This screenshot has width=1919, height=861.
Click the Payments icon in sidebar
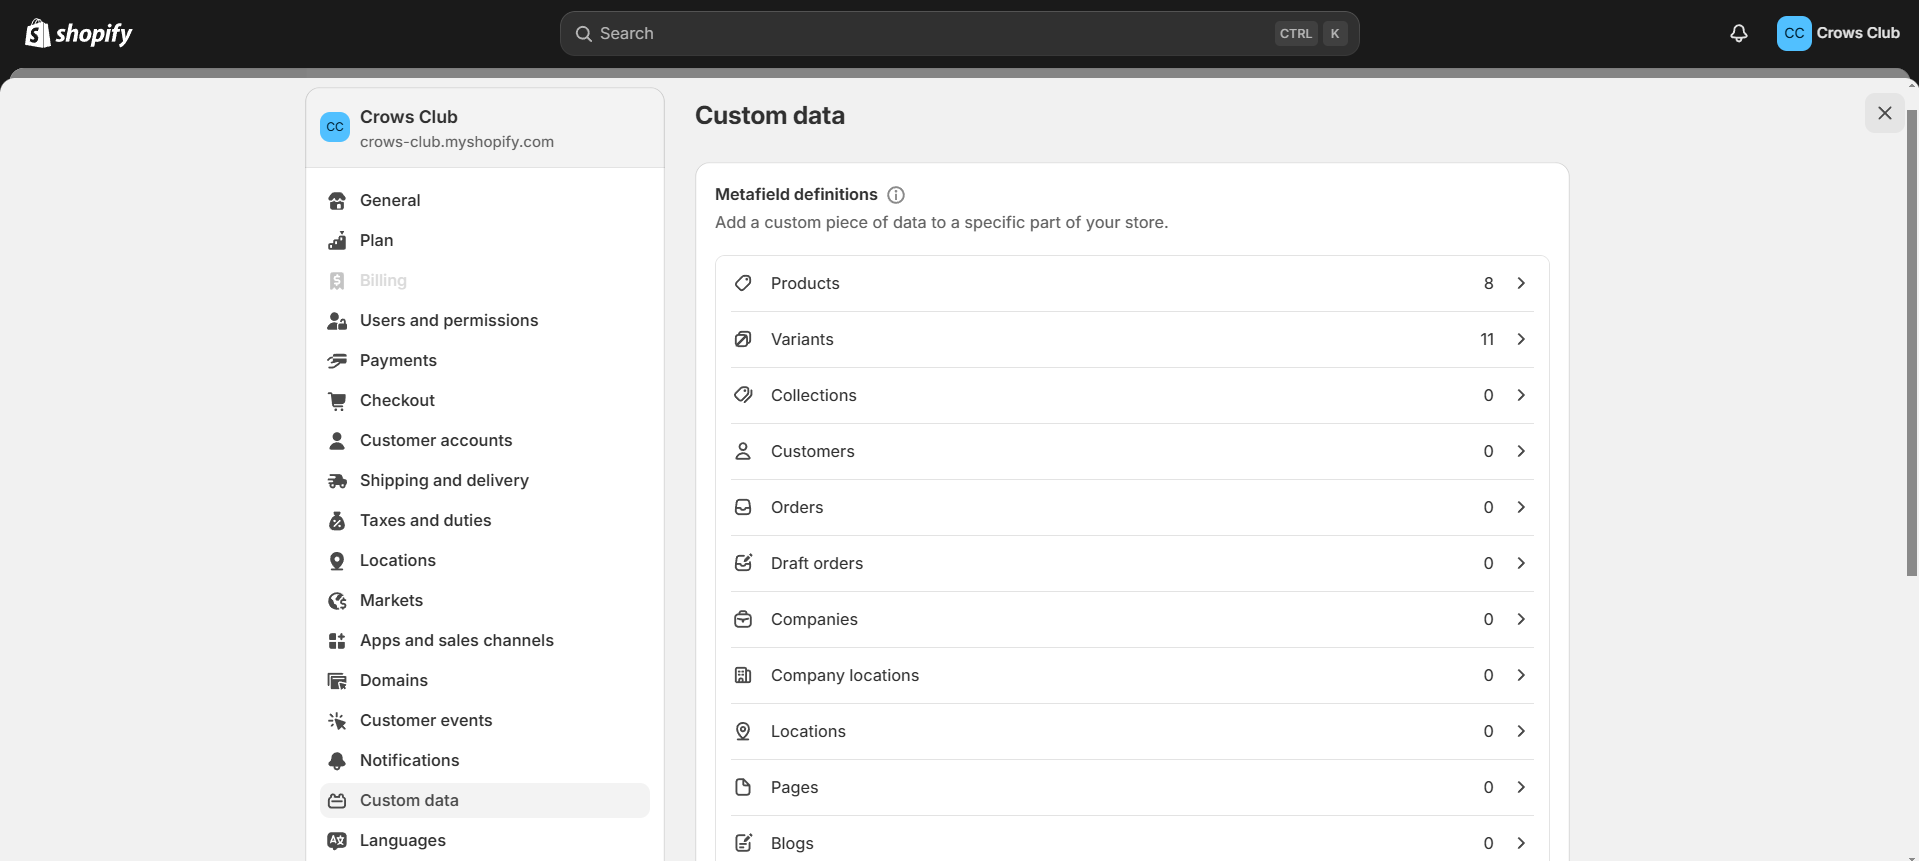pyautogui.click(x=337, y=360)
